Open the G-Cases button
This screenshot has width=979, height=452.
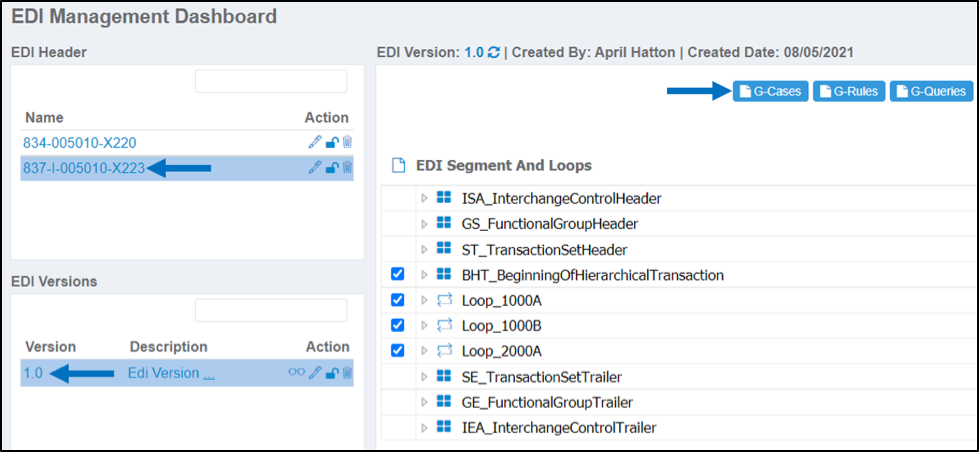pyautogui.click(x=771, y=91)
